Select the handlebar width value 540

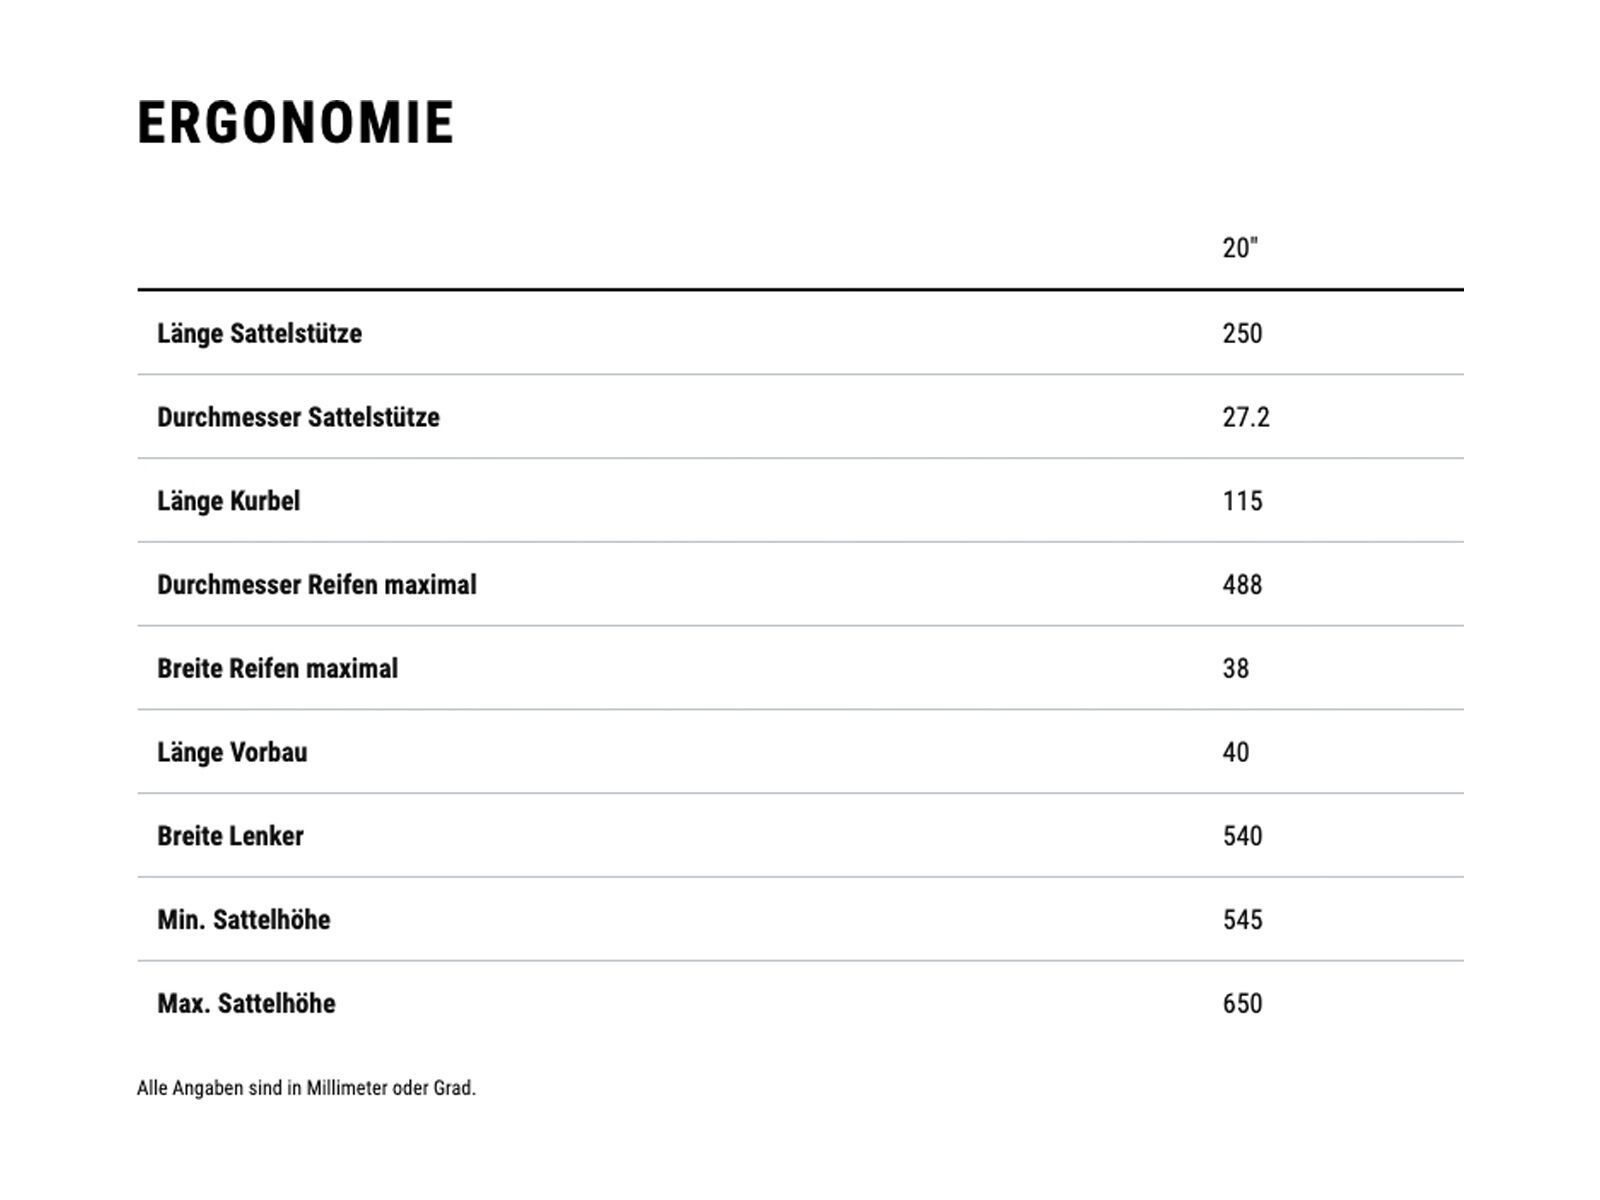[x=1242, y=837]
